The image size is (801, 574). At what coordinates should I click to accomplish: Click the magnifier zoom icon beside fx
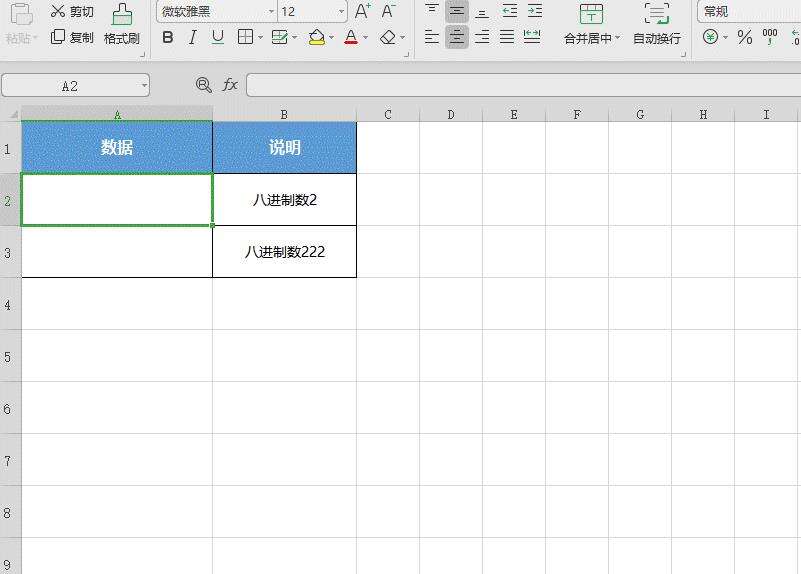tap(203, 85)
